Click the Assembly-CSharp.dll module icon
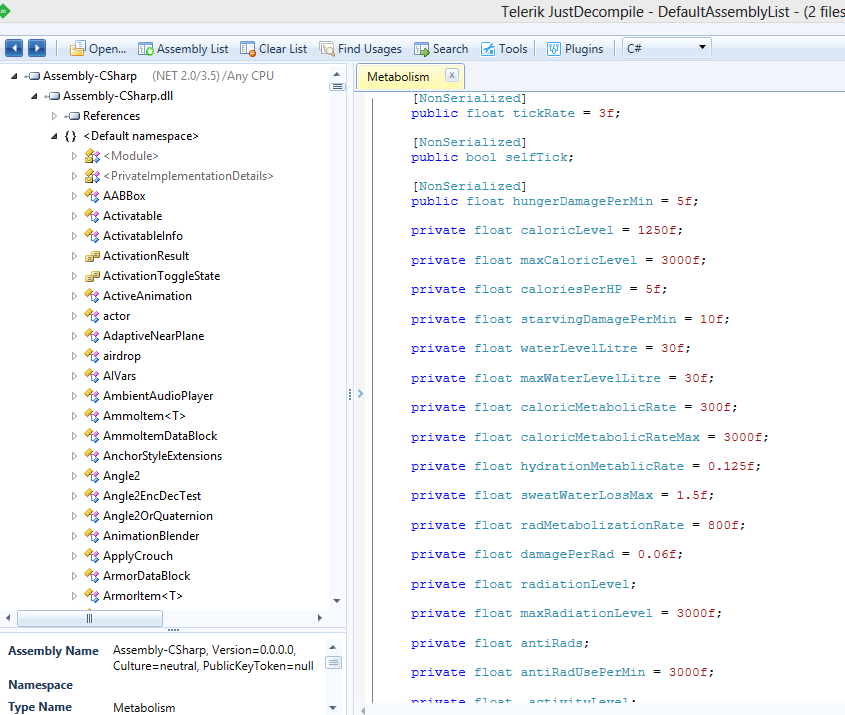The width and height of the screenshot is (845, 715). point(52,96)
